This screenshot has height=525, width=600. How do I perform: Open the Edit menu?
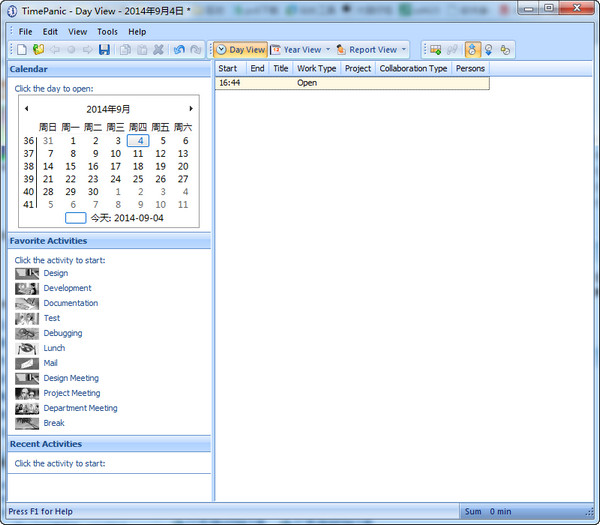pos(50,32)
